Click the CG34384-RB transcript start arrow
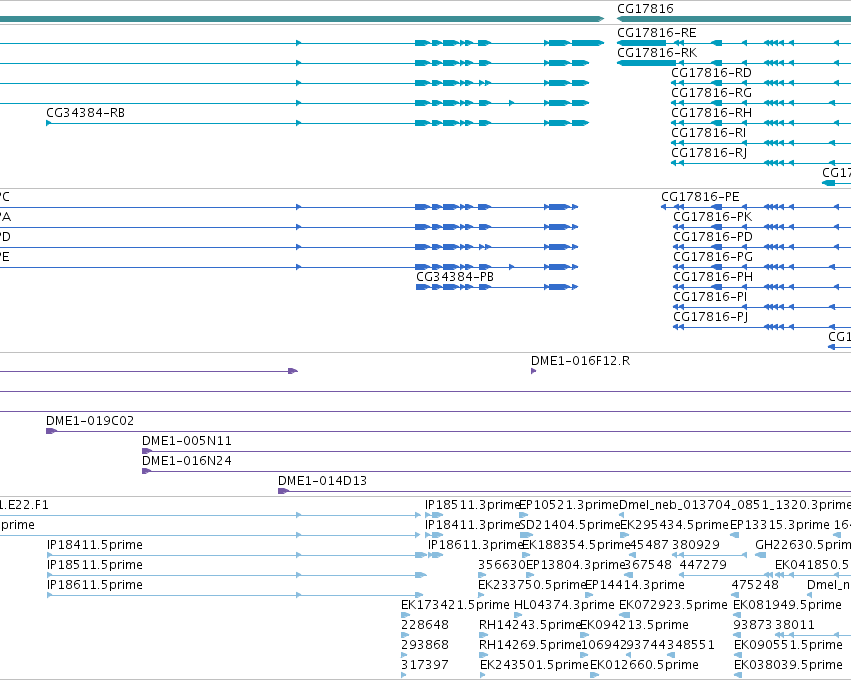Viewport: 851px width, 680px height. coord(49,123)
